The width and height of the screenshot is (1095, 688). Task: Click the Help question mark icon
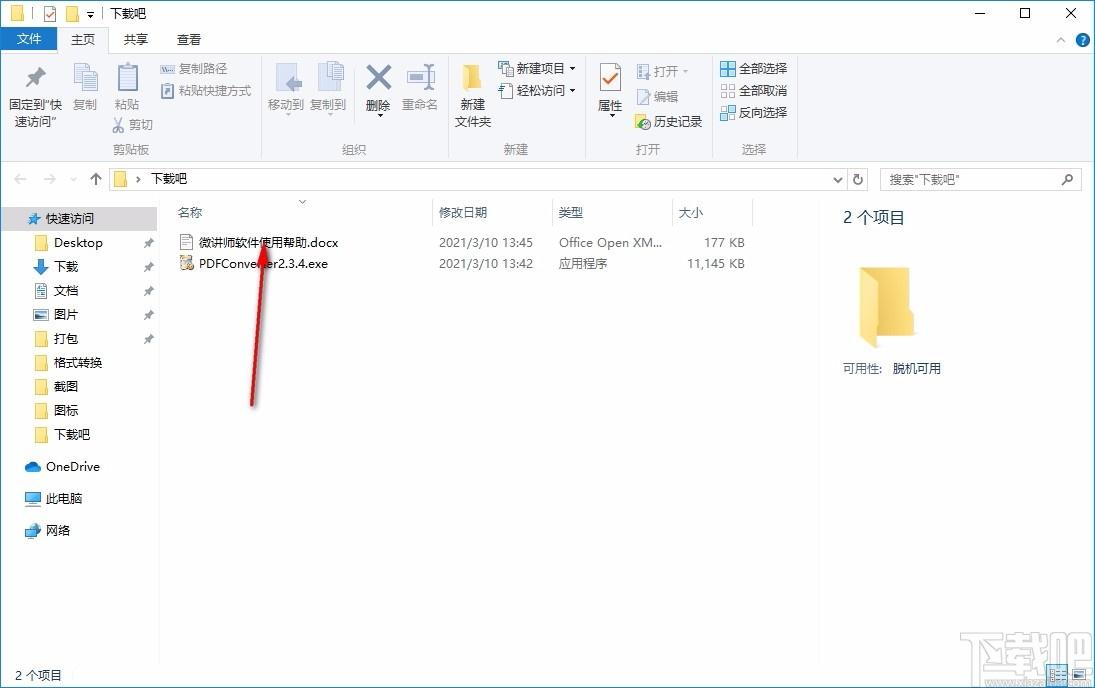[1082, 40]
